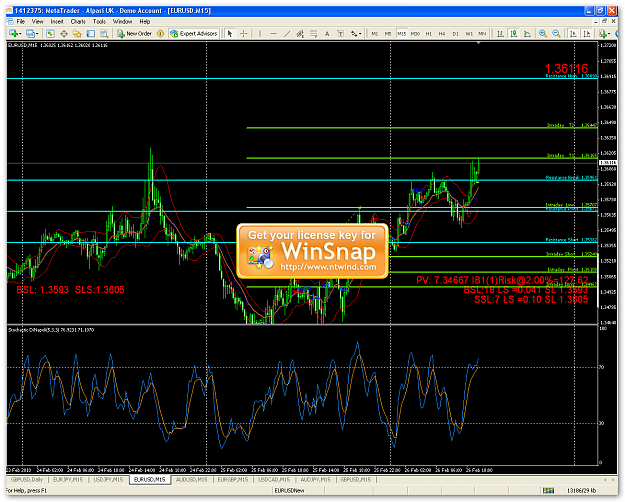625x502 pixels.
Task: Restore the inner chart window button
Action: click(605, 22)
